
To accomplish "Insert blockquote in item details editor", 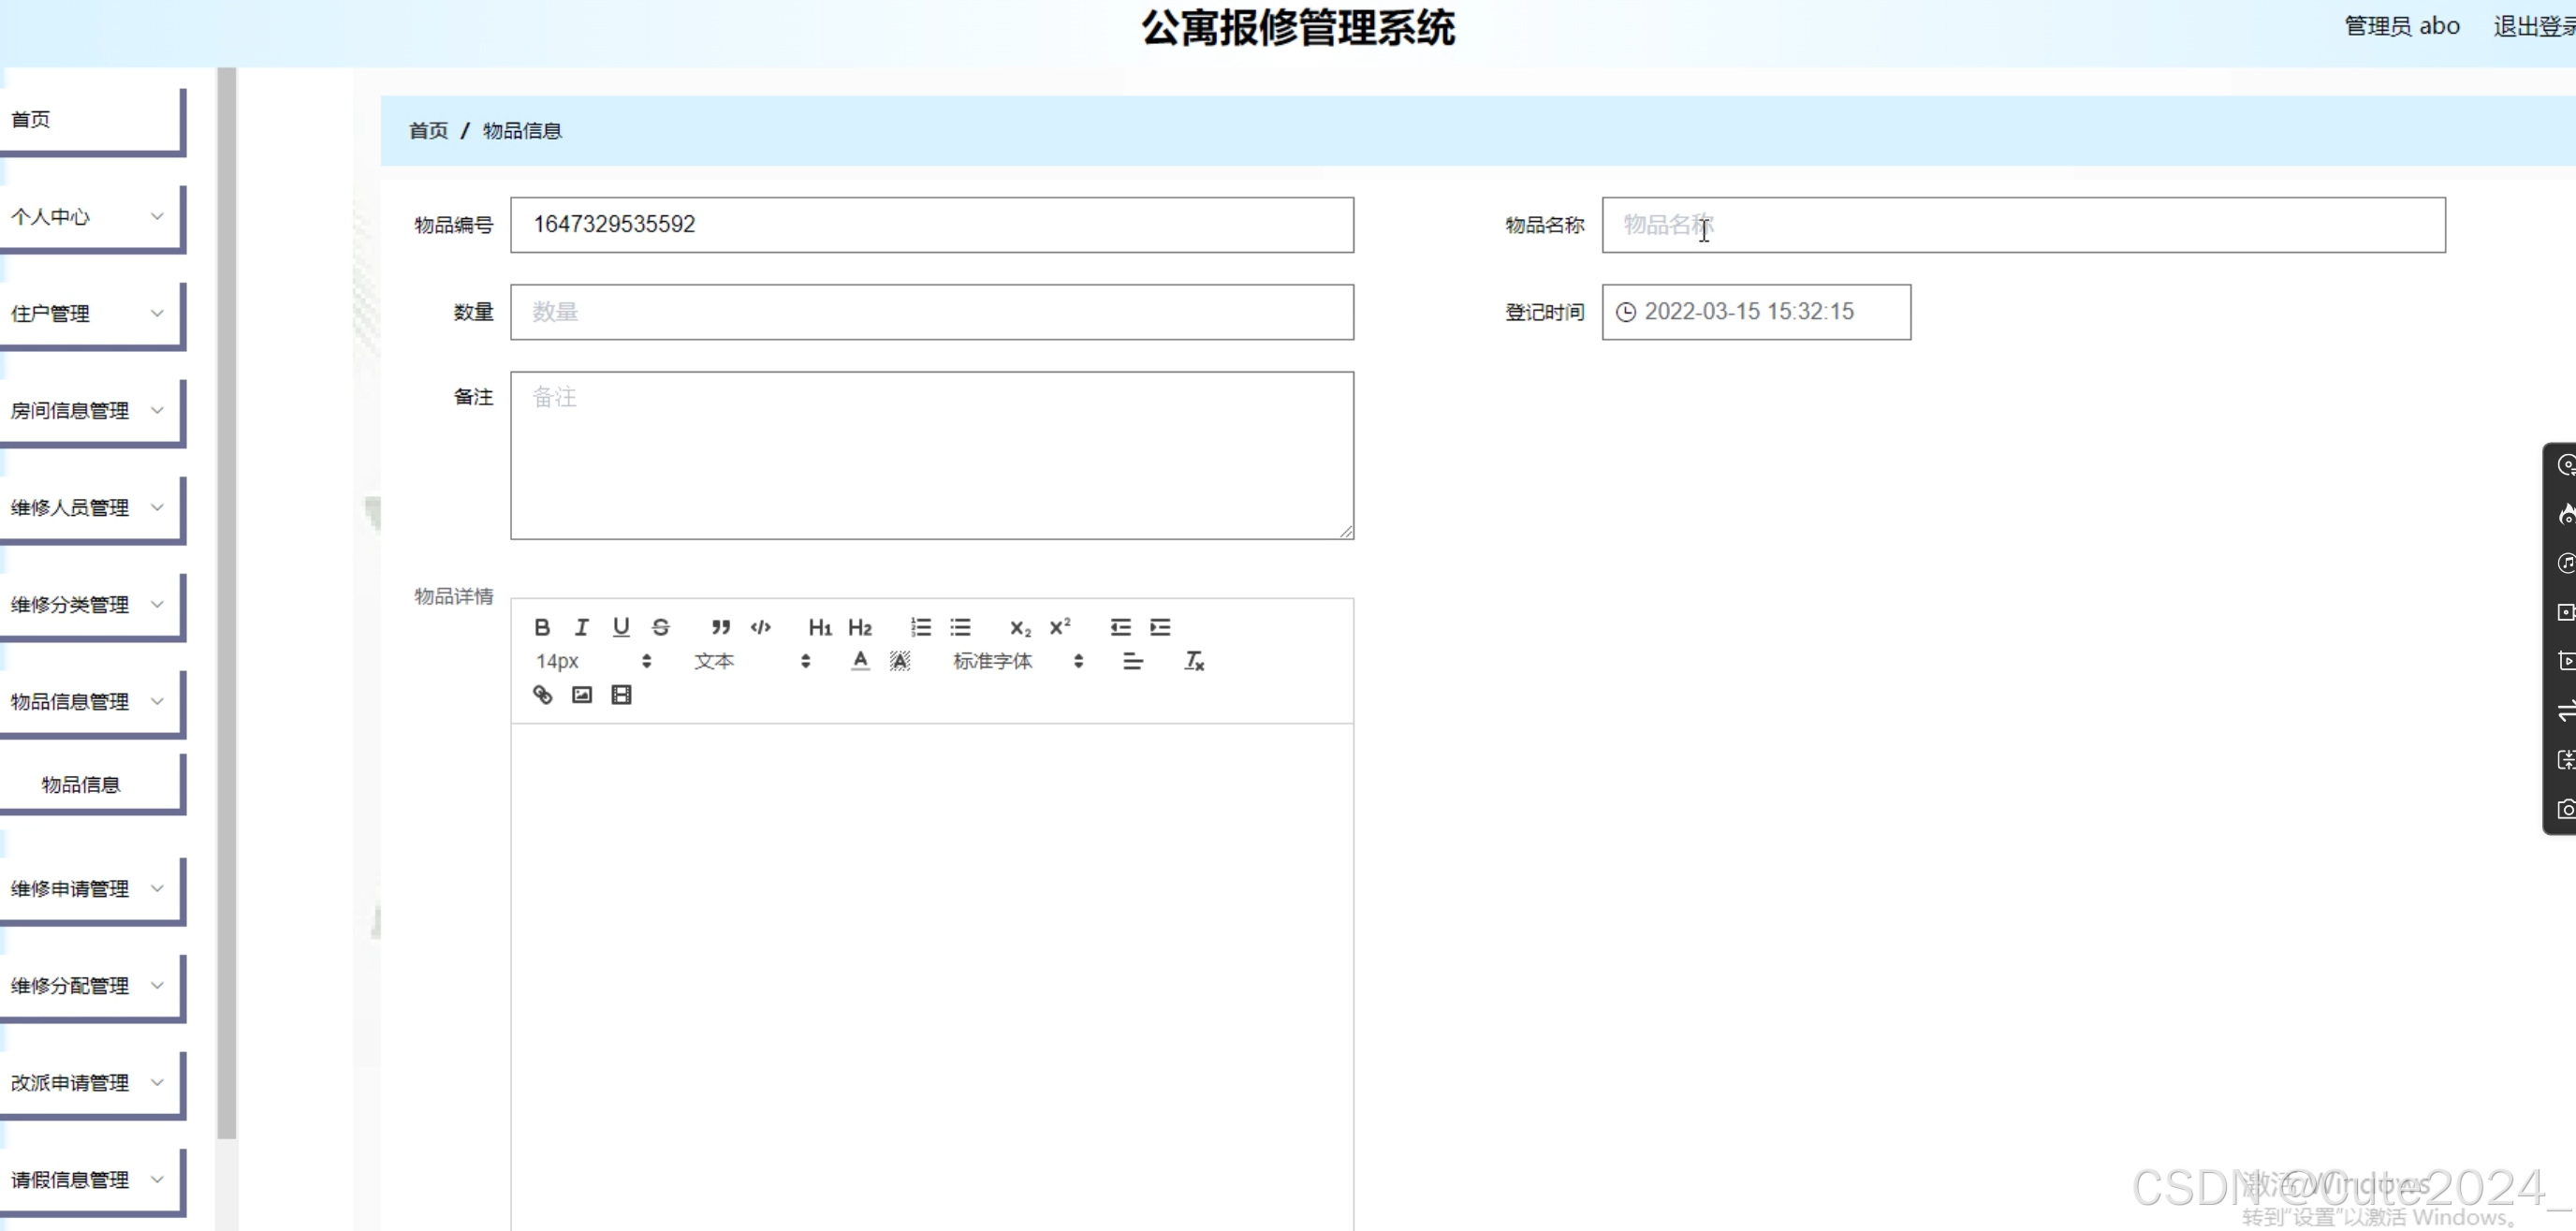I will tap(720, 627).
